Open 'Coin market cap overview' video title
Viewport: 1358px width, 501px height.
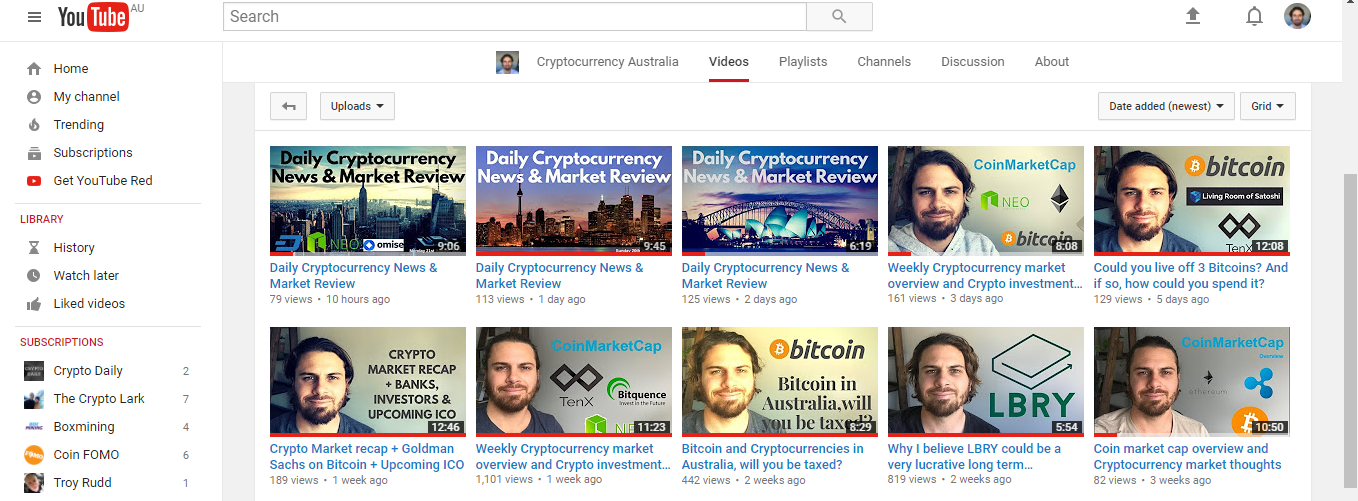tap(1188, 457)
